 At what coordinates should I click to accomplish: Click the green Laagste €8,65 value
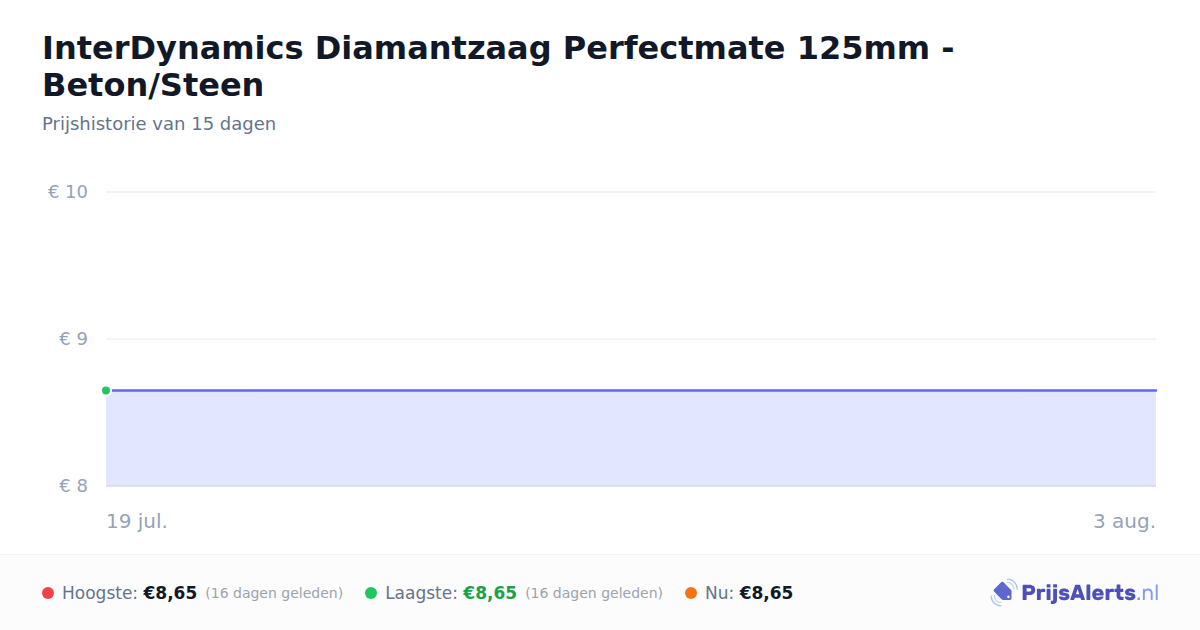click(490, 593)
